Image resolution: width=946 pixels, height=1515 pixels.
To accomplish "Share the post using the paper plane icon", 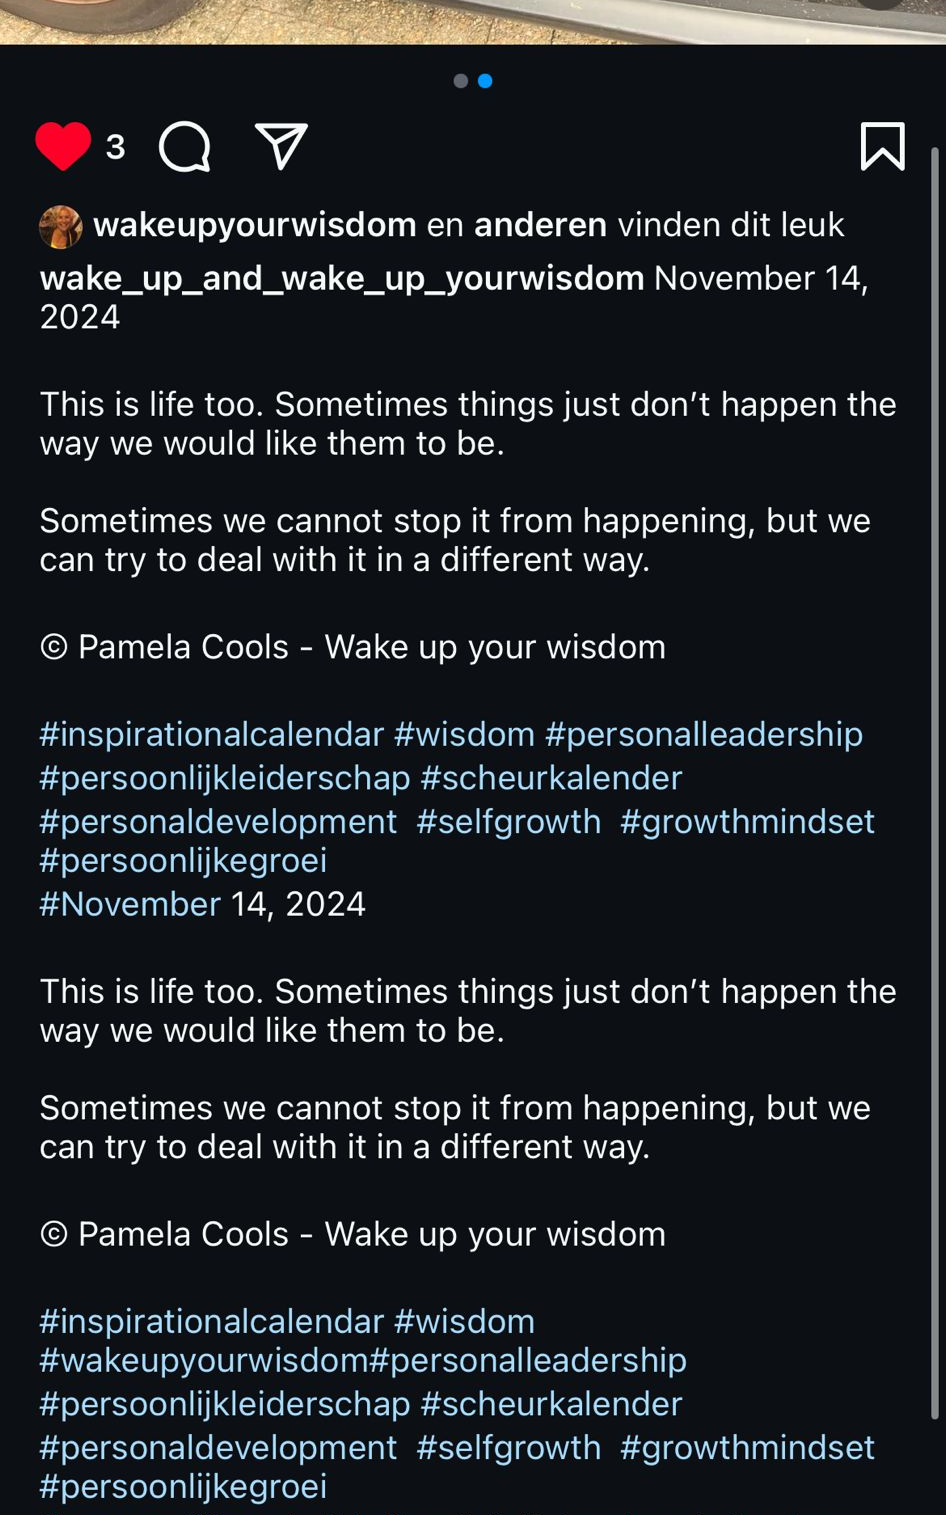I will (283, 145).
